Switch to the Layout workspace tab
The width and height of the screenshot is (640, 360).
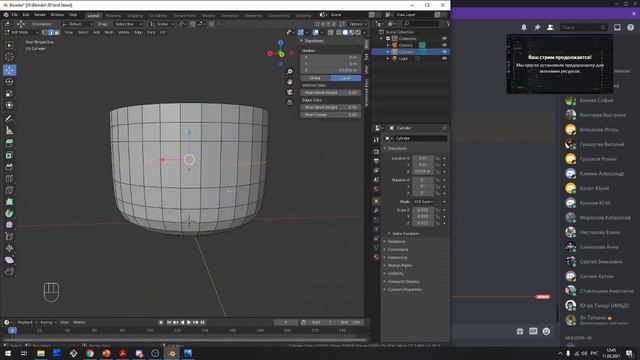pyautogui.click(x=93, y=16)
